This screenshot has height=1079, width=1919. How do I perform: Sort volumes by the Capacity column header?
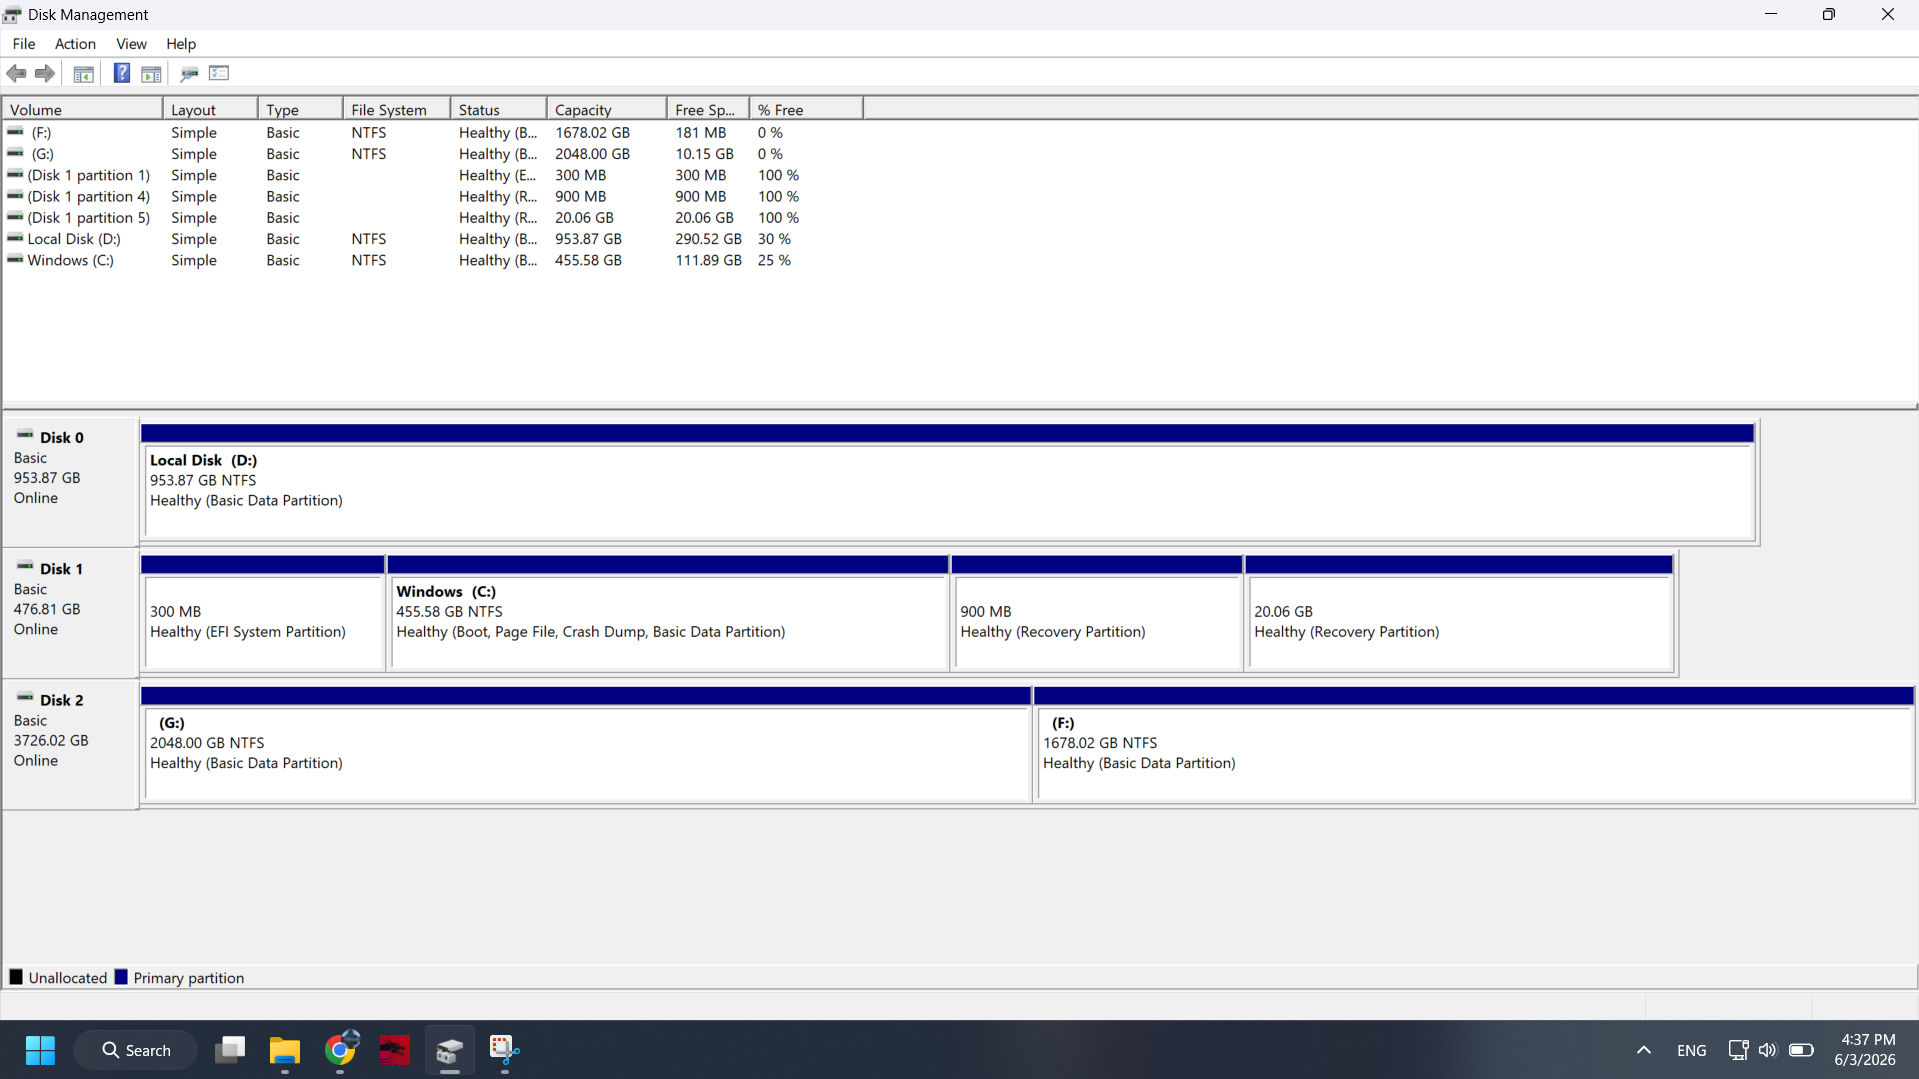[606, 110]
